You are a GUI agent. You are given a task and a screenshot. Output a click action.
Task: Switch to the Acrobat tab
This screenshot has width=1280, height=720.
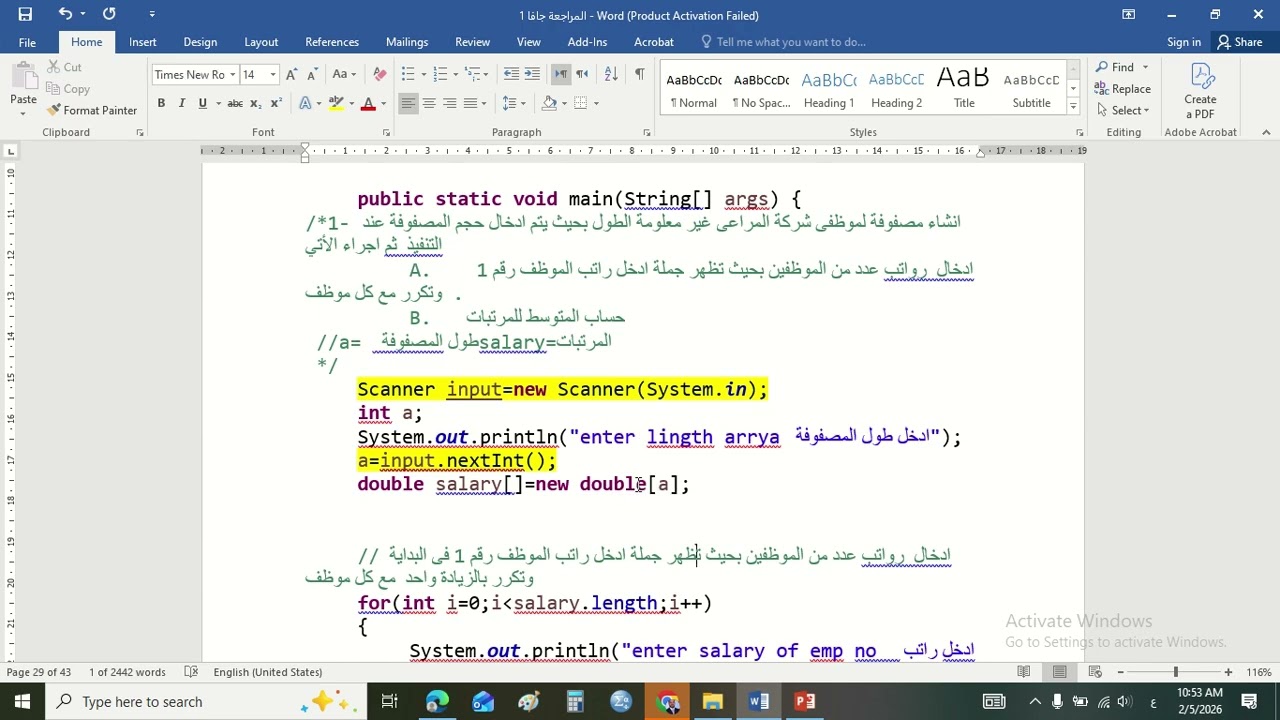coord(654,42)
